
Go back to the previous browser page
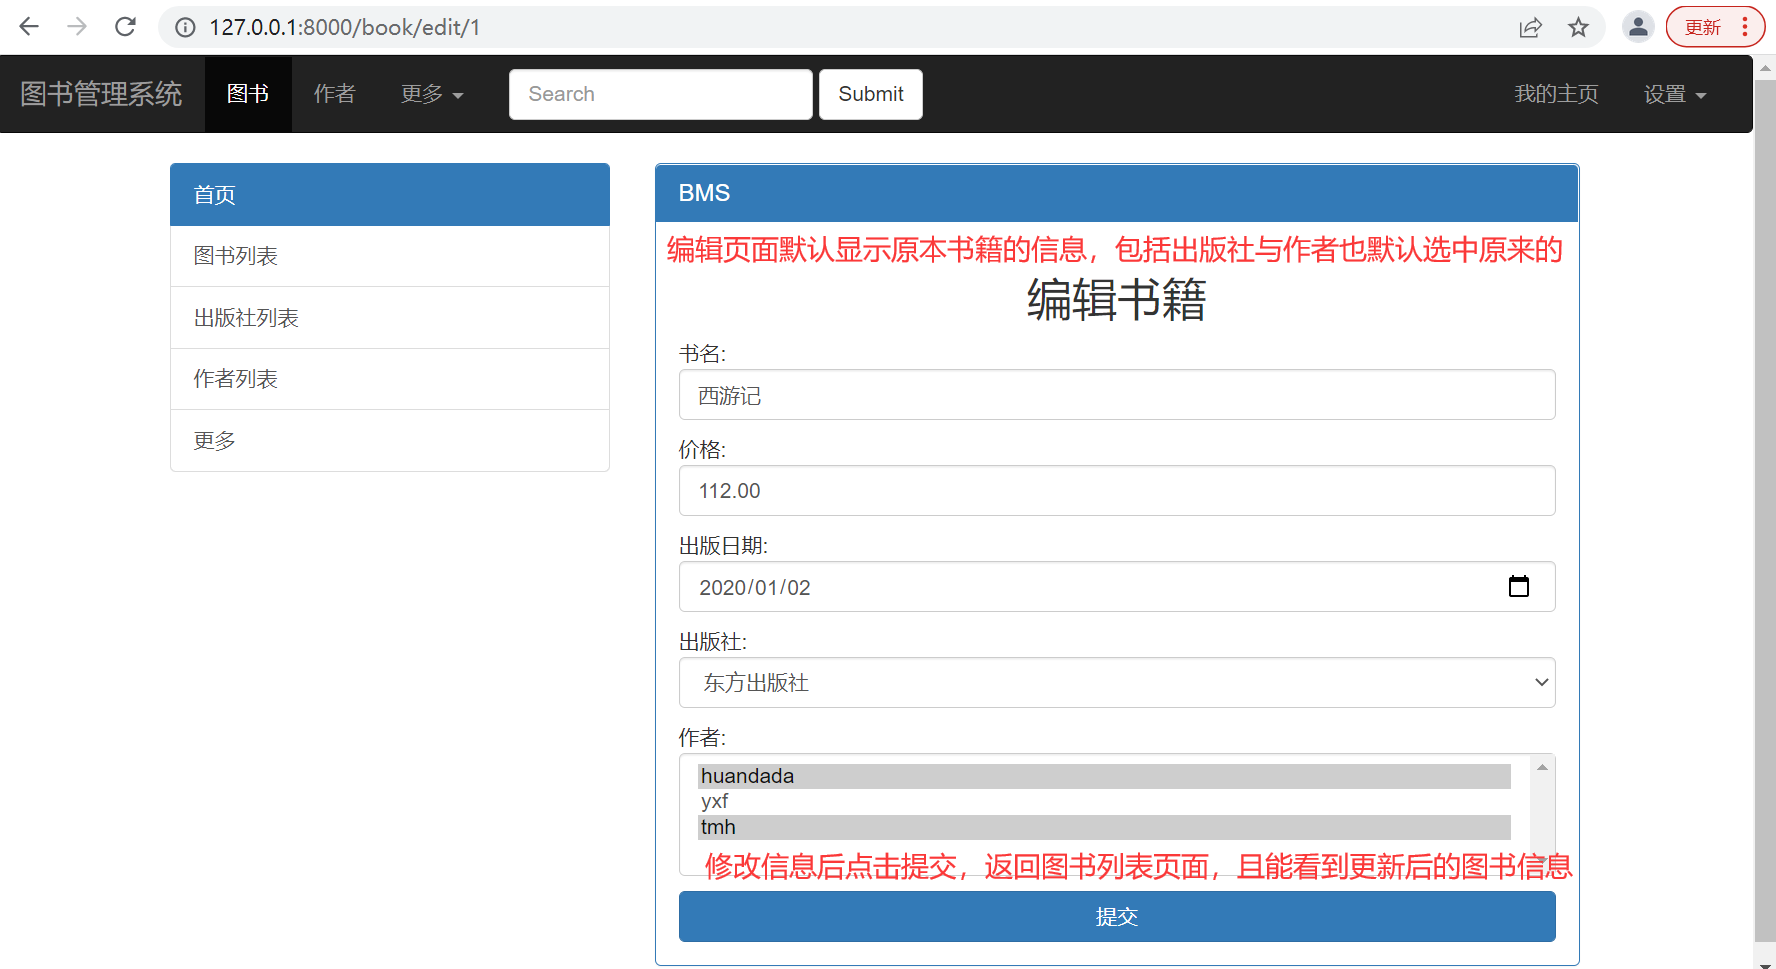click(x=29, y=27)
